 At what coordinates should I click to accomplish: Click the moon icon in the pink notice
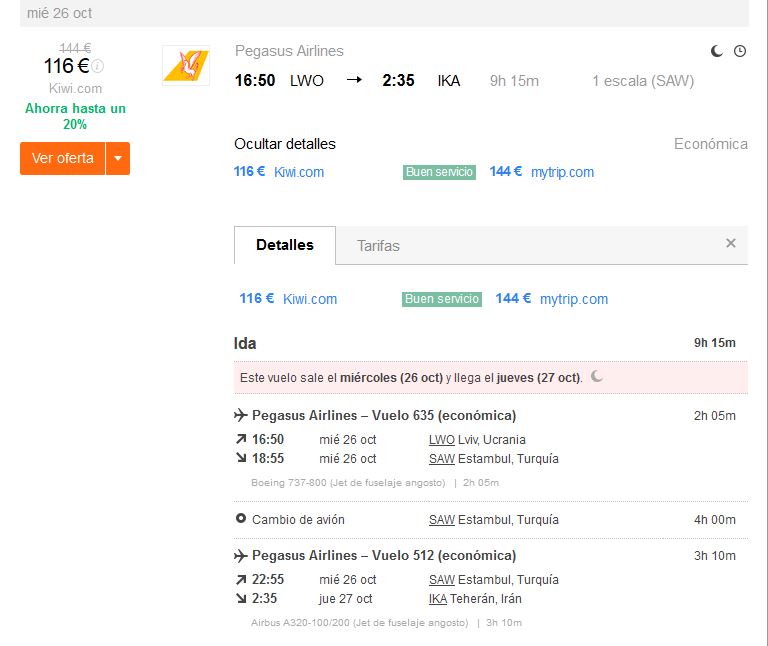597,376
